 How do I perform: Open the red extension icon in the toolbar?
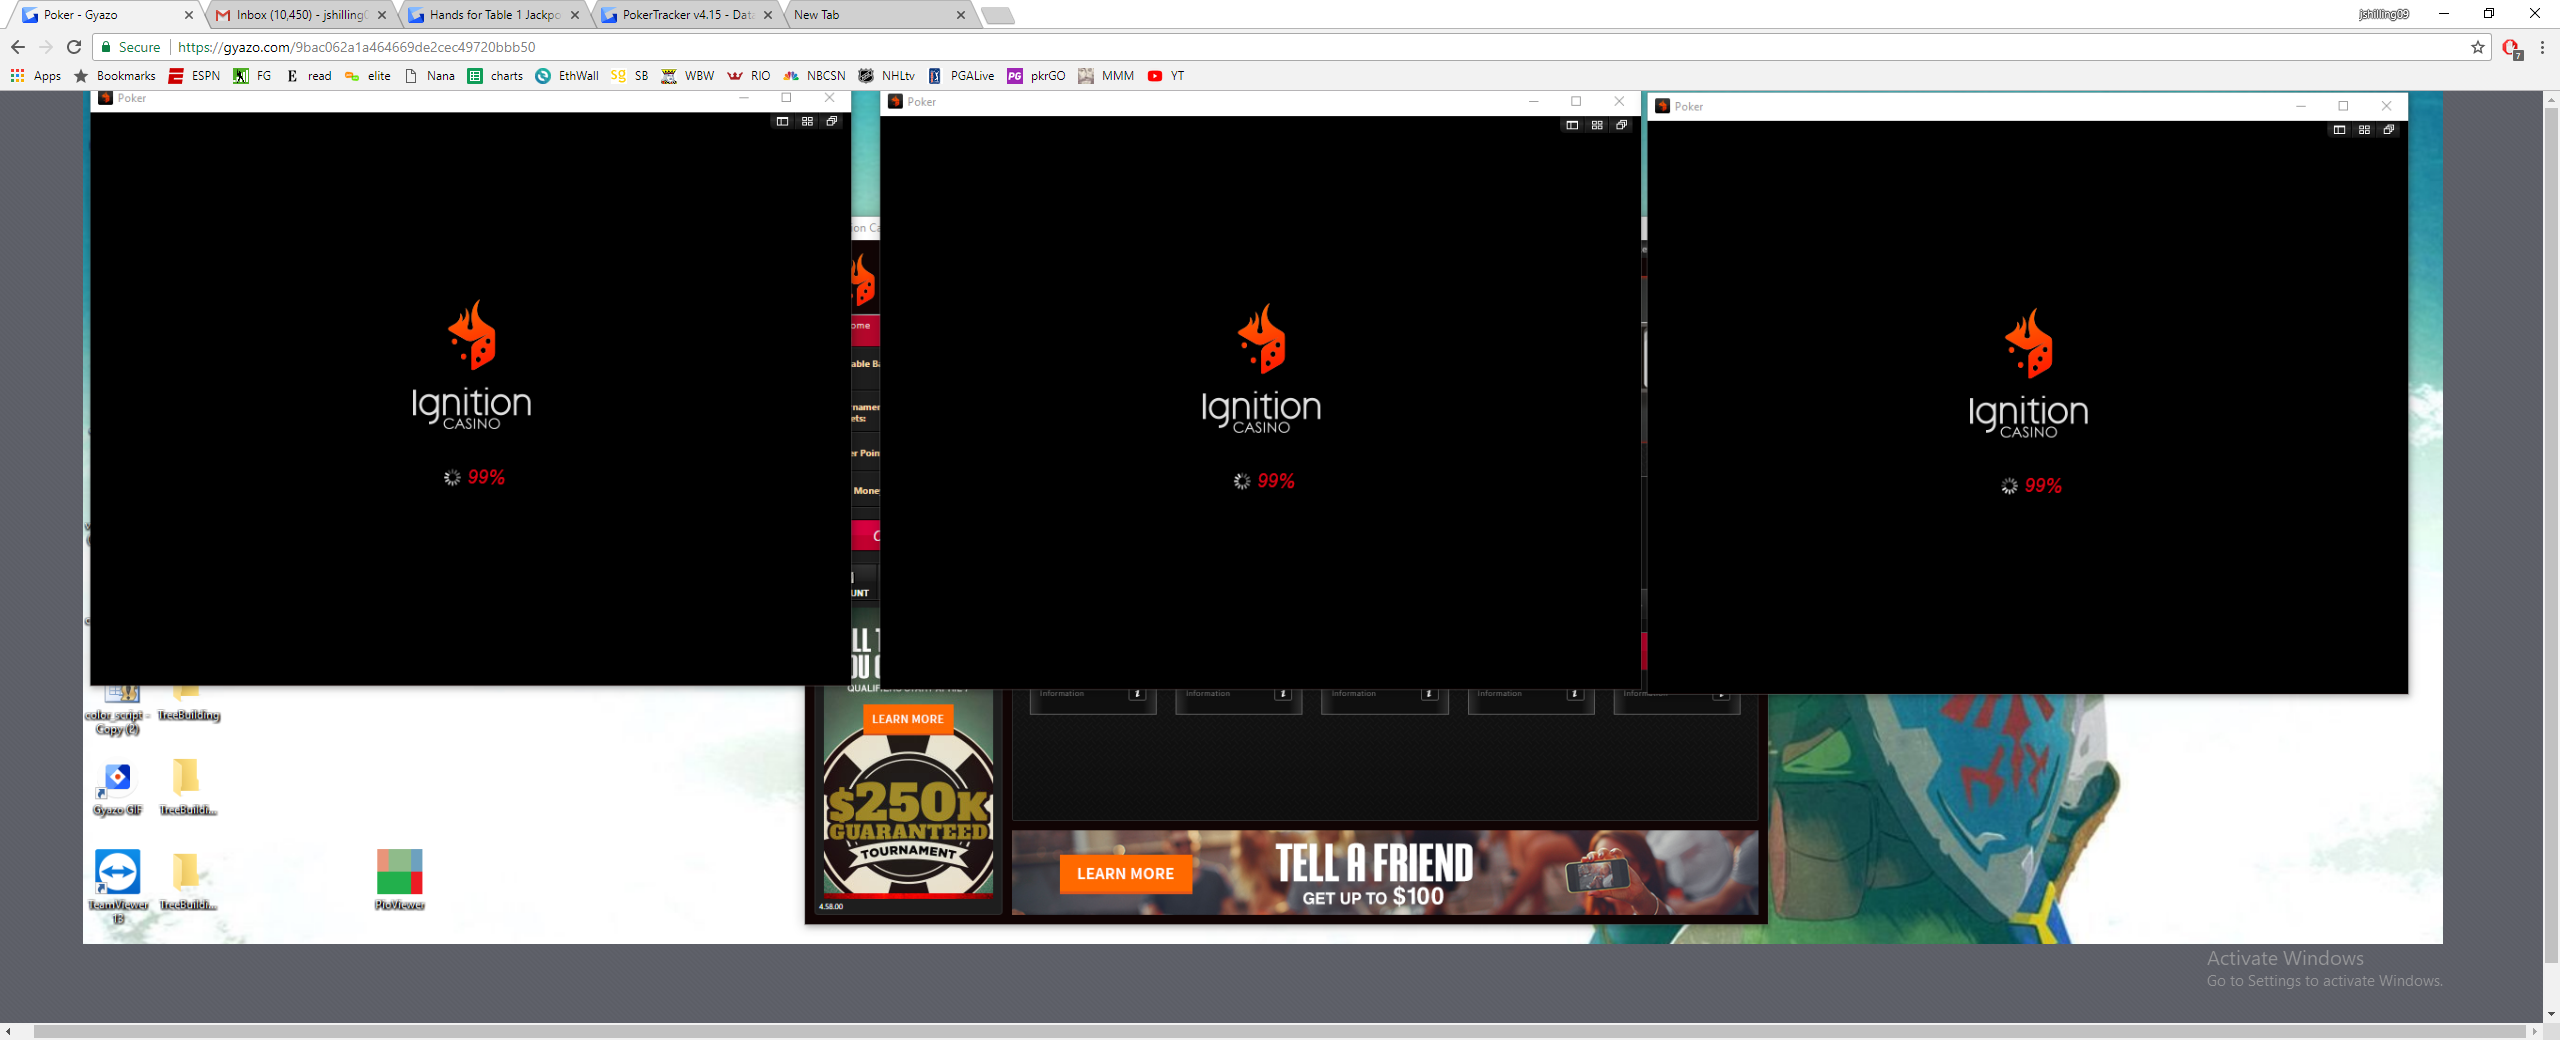point(2510,48)
